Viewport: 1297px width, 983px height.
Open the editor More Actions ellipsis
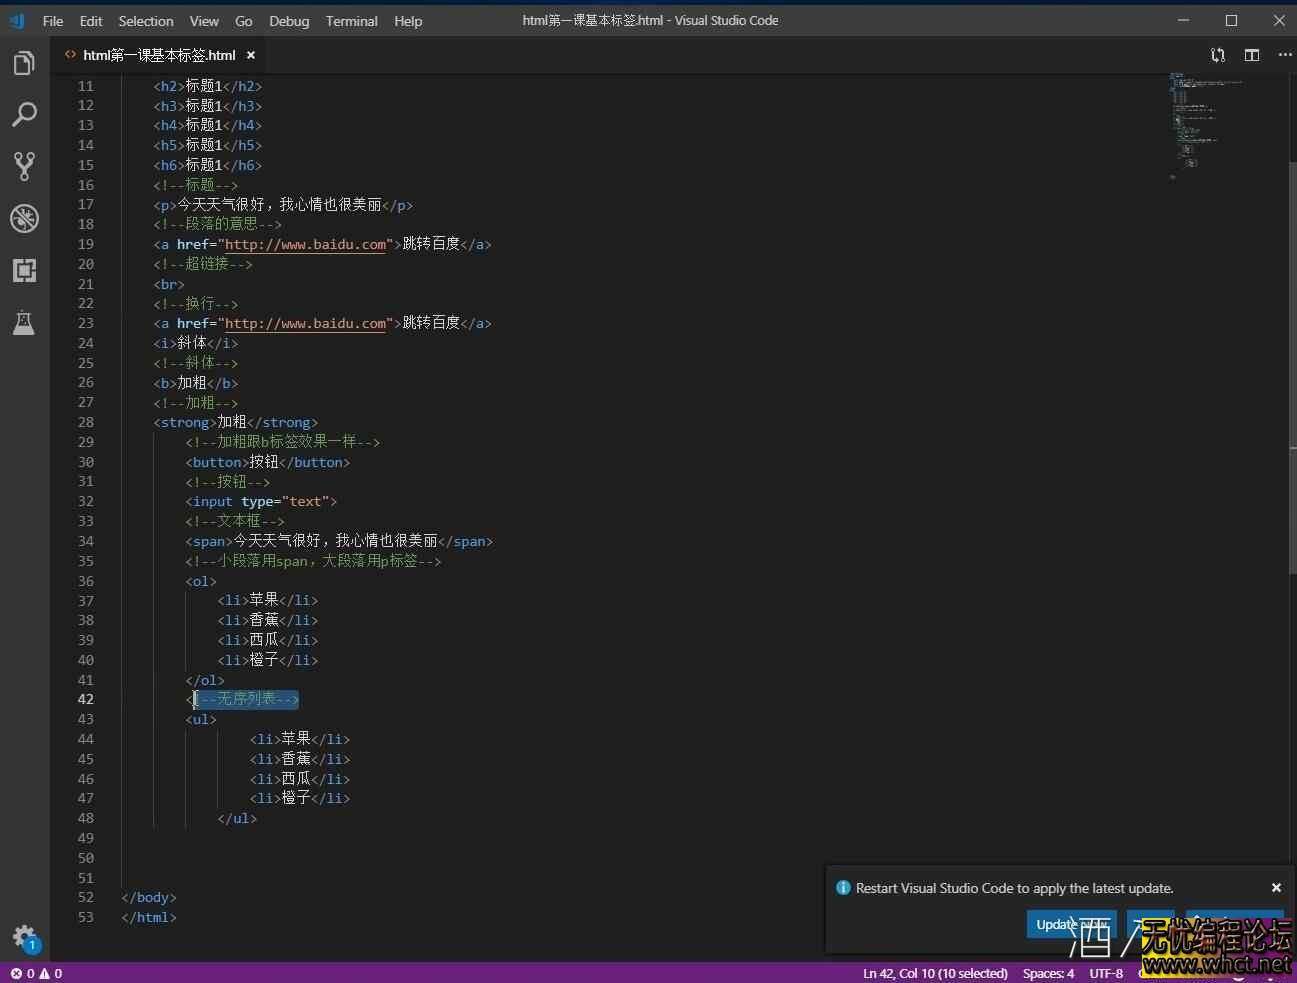click(1284, 55)
